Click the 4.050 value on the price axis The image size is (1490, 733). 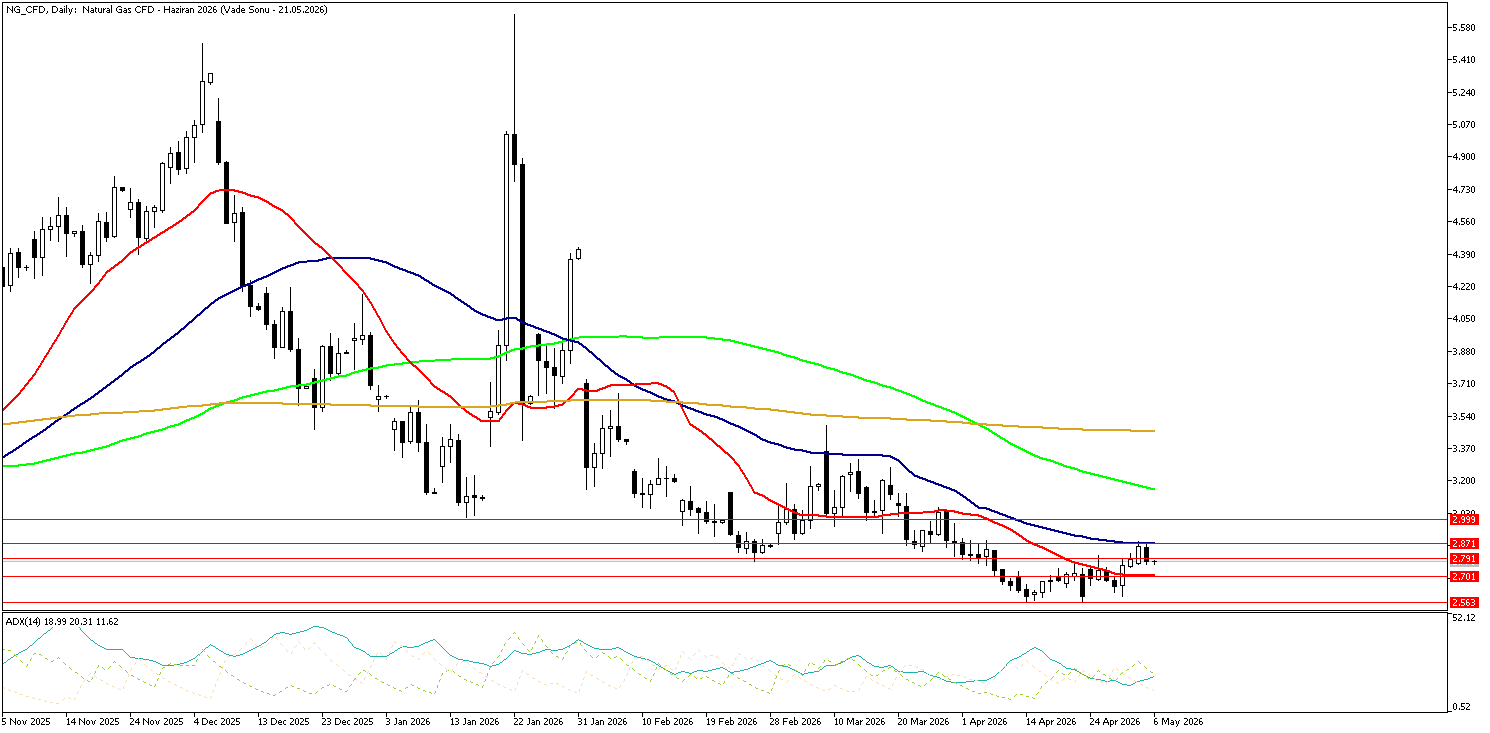(1466, 319)
